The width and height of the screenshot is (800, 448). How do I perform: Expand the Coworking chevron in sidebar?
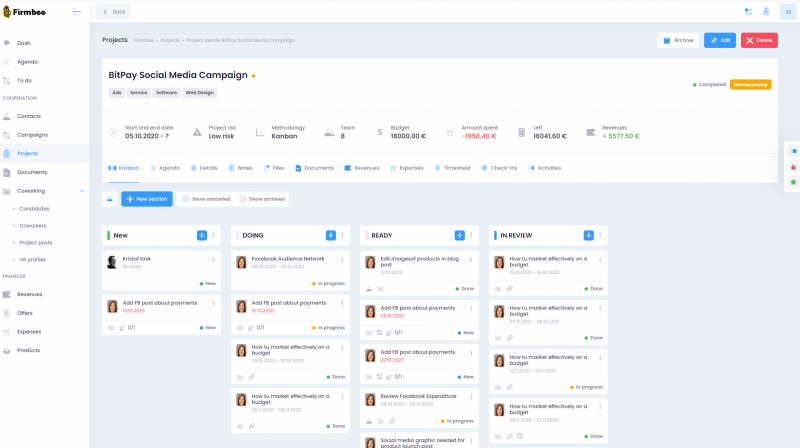coord(81,191)
